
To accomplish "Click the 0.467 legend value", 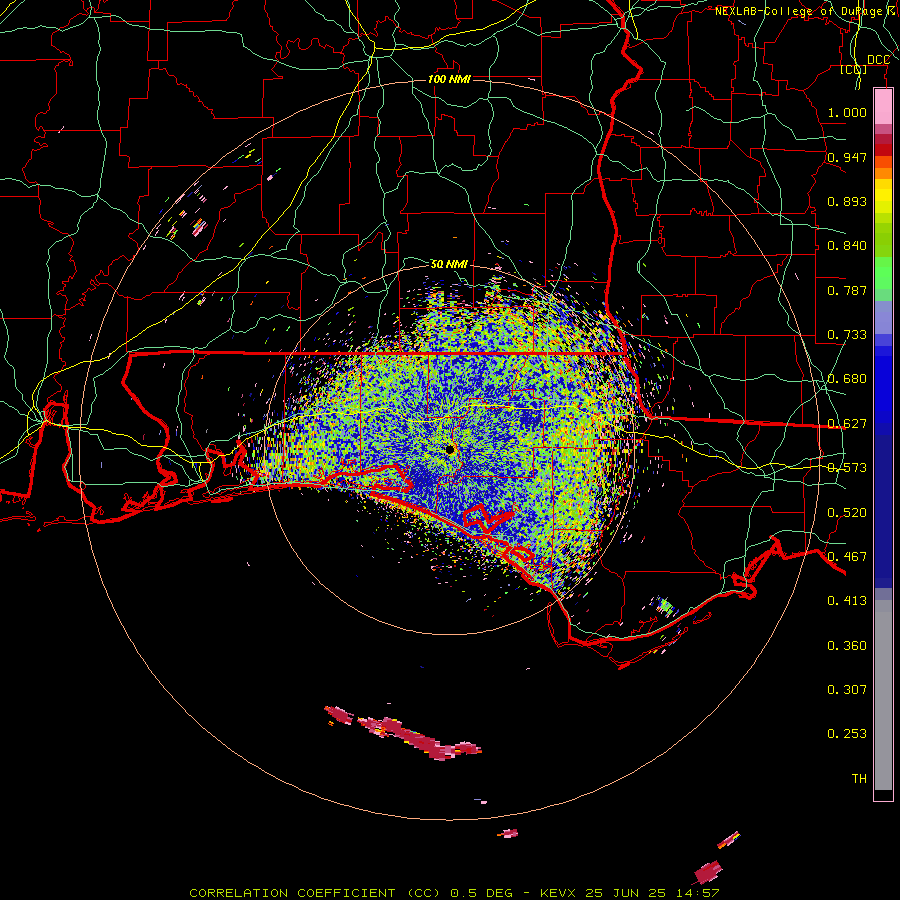I will point(847,557).
